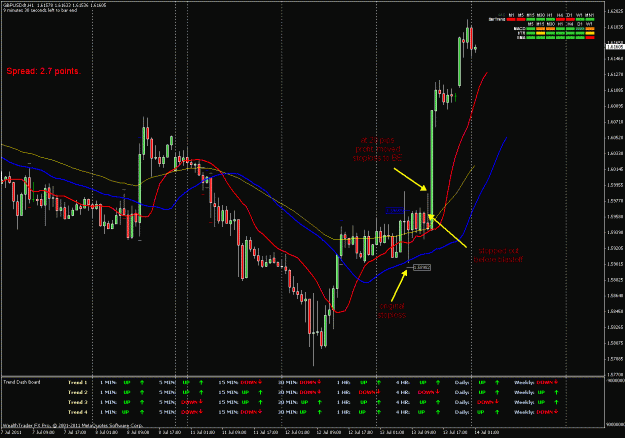Click the 'Spread: 2.7 points.' label
Screen dimensions: 625x438
click(44, 71)
